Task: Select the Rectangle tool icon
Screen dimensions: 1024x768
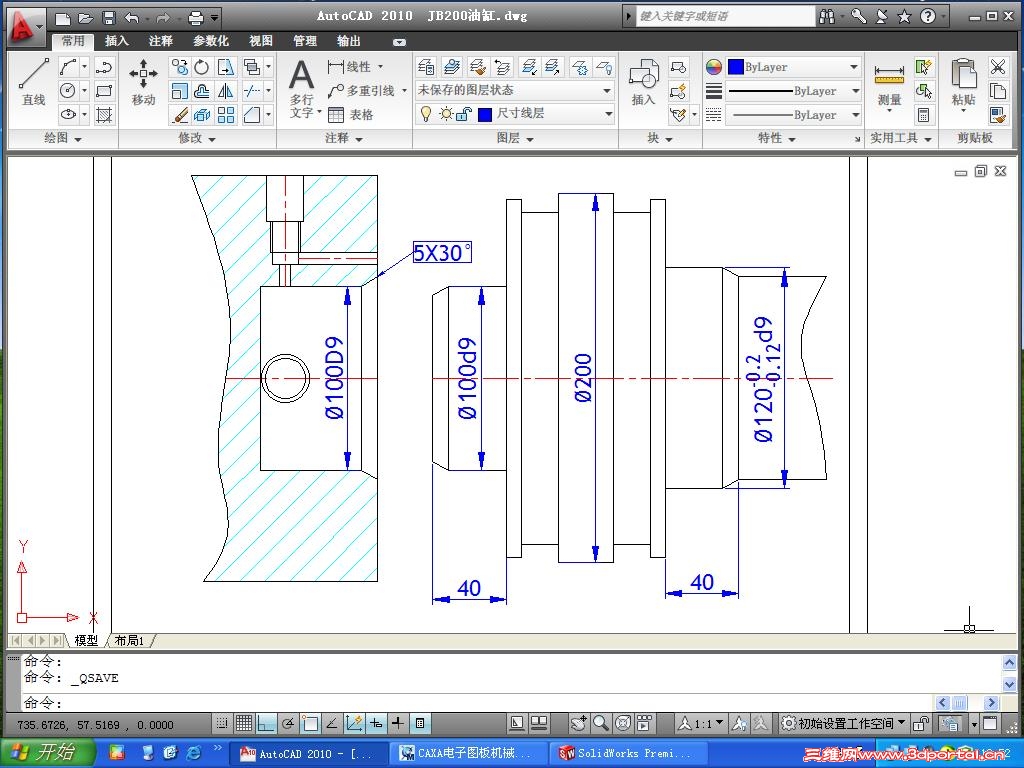Action: (104, 91)
